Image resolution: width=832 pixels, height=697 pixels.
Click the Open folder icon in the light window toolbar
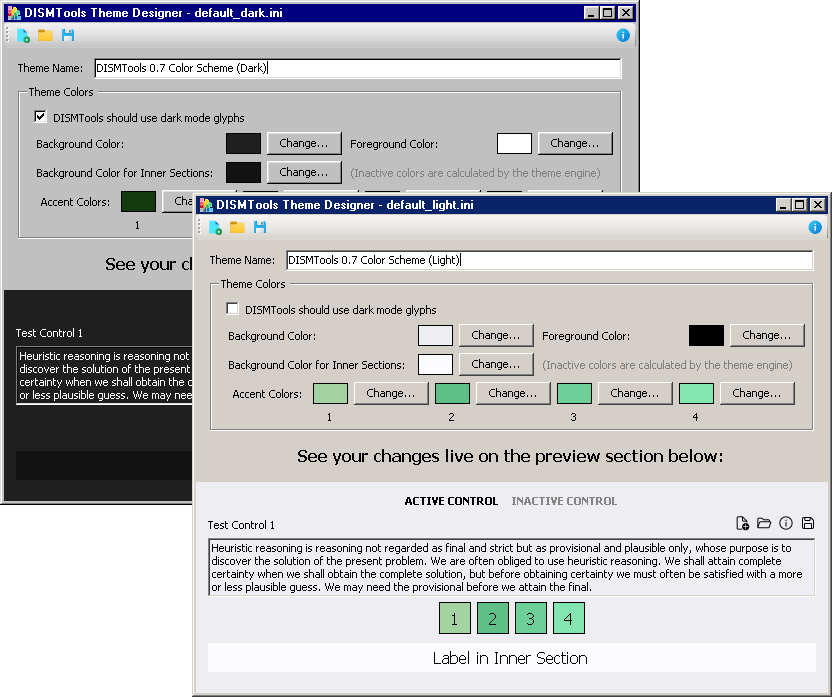tap(237, 228)
